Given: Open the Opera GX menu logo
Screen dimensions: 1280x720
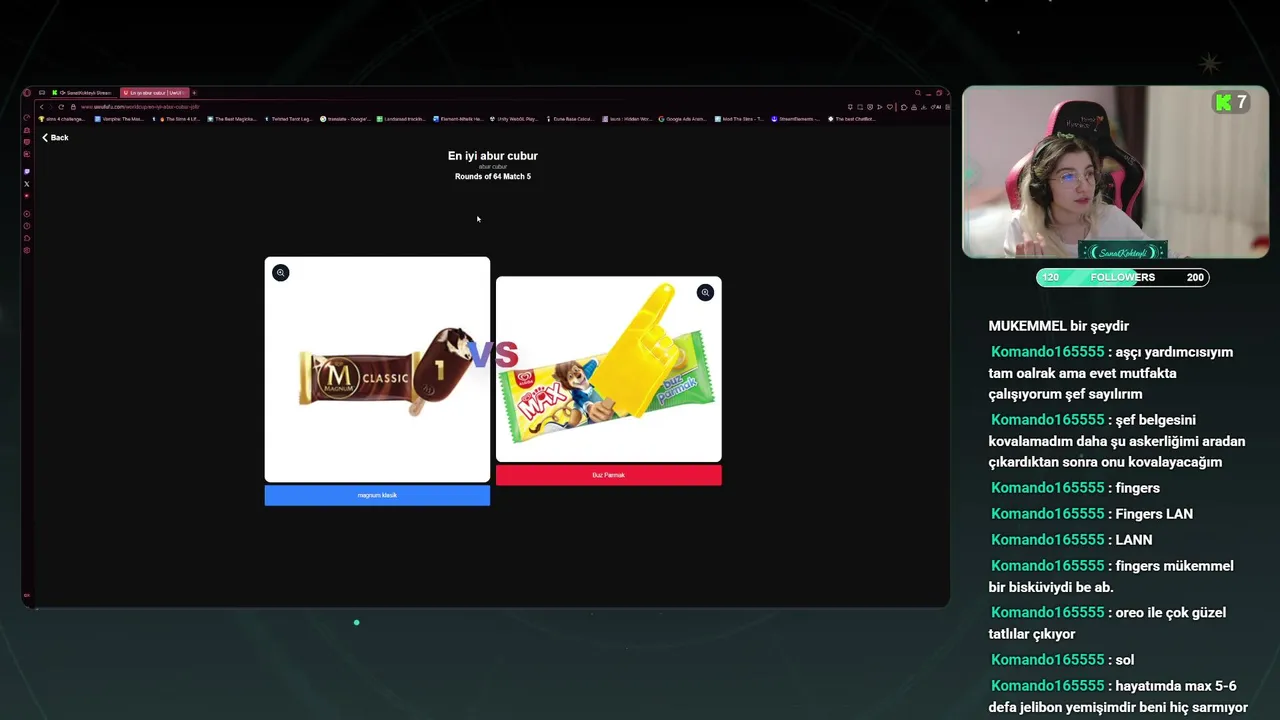Looking at the screenshot, I should click(27, 93).
